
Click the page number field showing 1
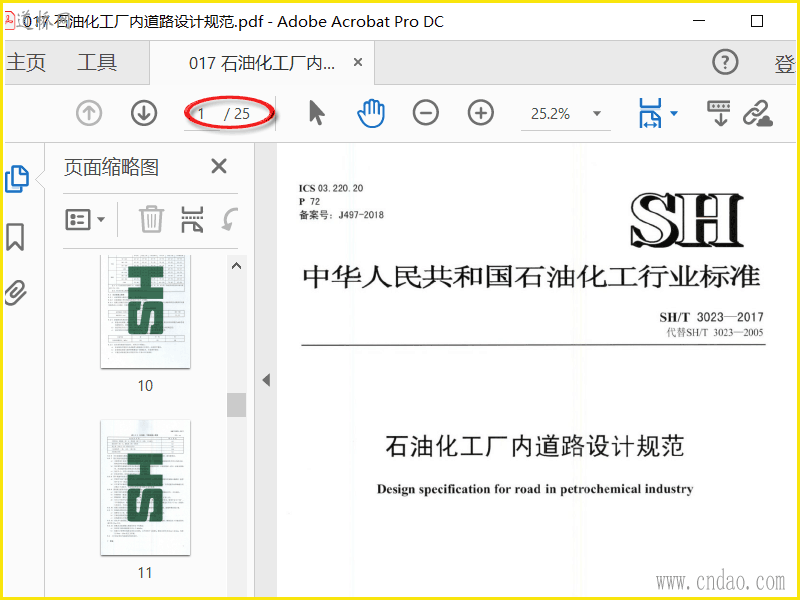[202, 113]
